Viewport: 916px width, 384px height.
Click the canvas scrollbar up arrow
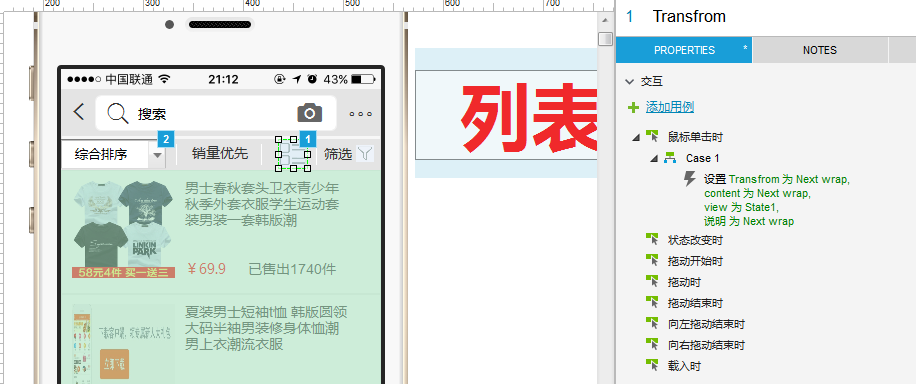605,20
